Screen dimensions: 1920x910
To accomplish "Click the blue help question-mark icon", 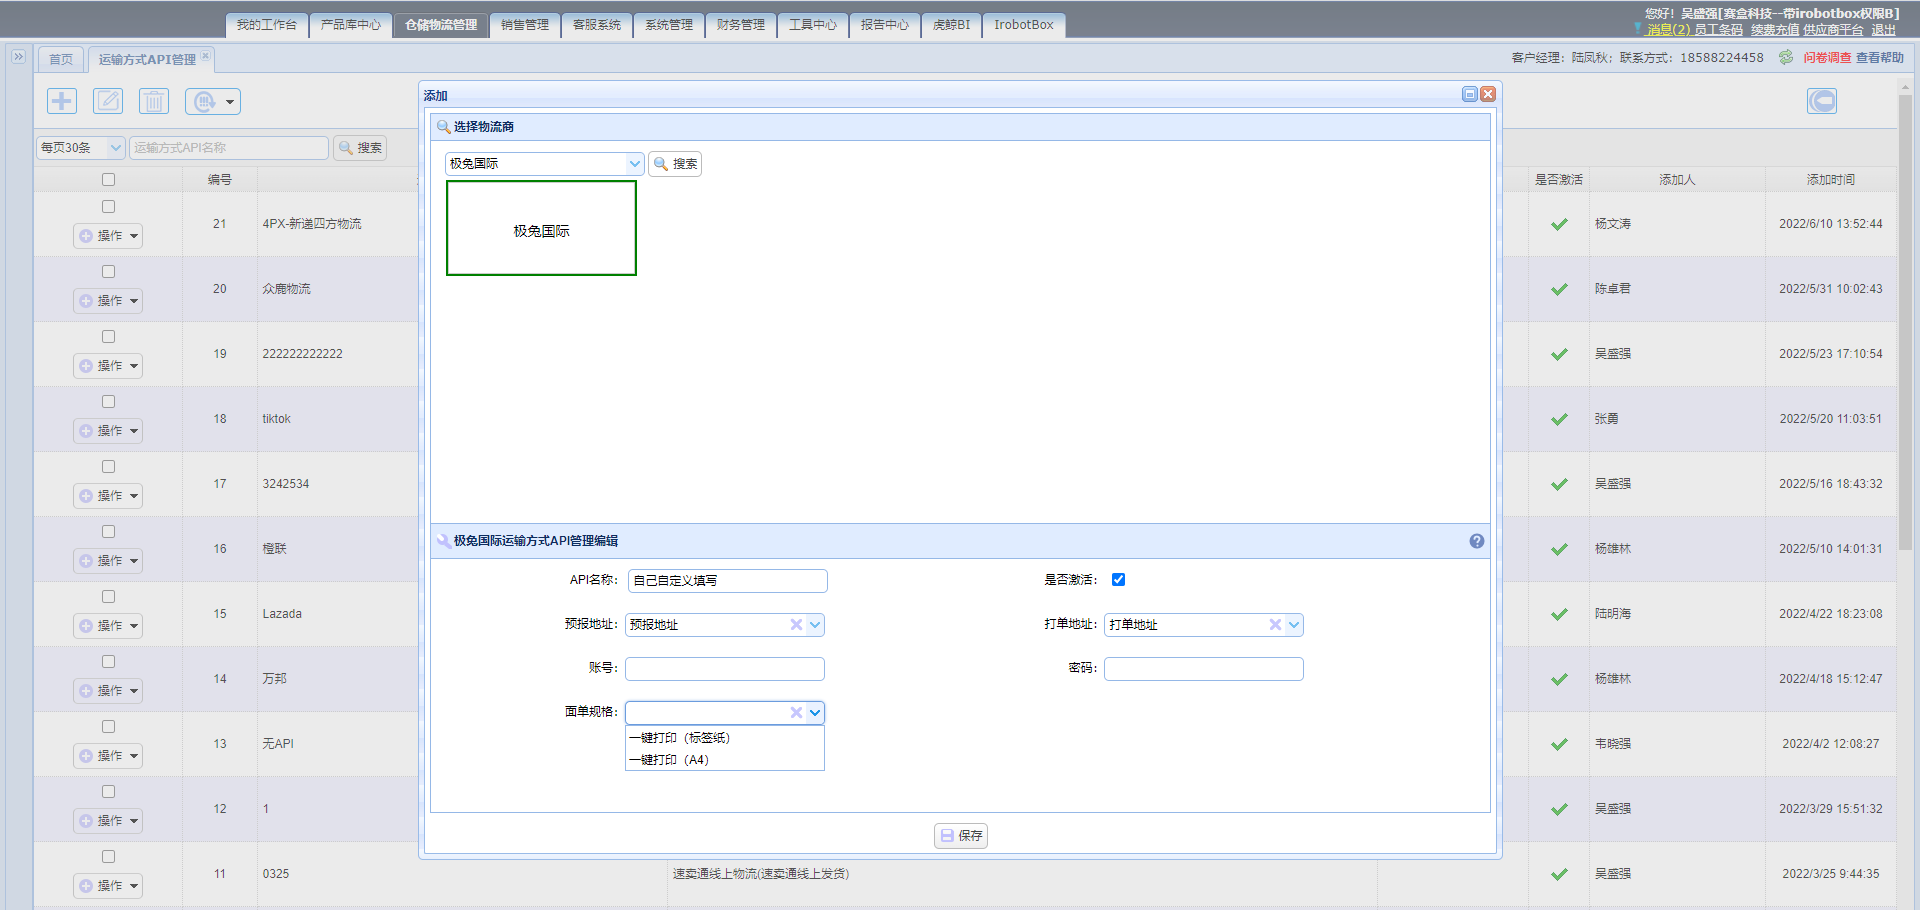I will (x=1477, y=541).
